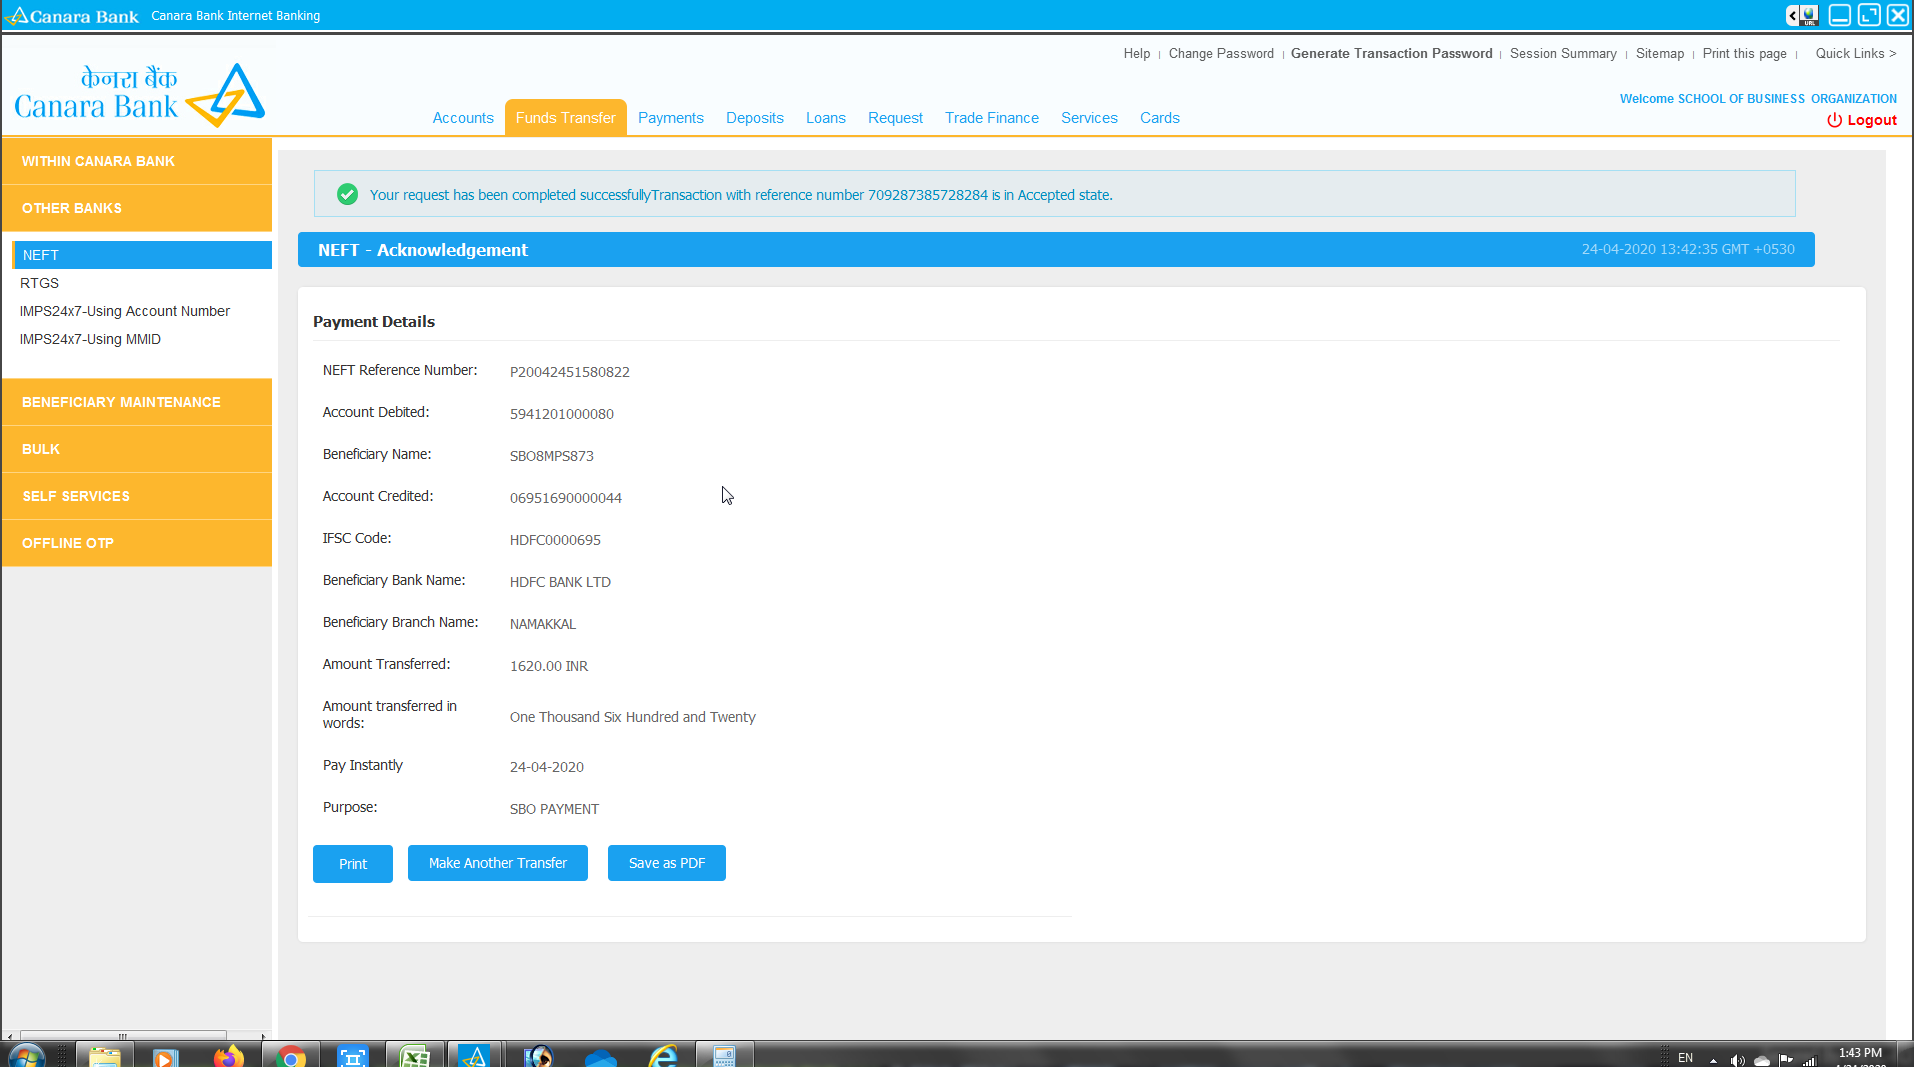
Task: Open the Services tab
Action: [x=1089, y=118]
